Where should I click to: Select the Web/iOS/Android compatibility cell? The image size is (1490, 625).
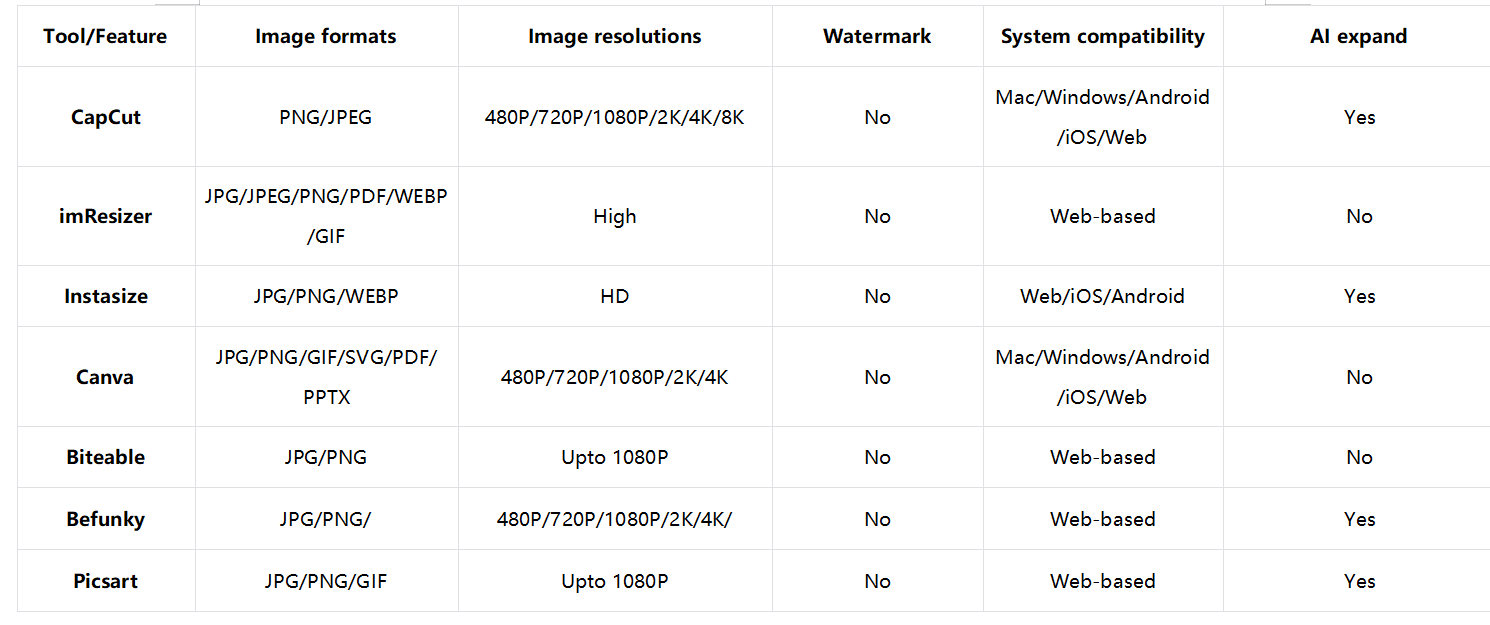coord(1103,296)
